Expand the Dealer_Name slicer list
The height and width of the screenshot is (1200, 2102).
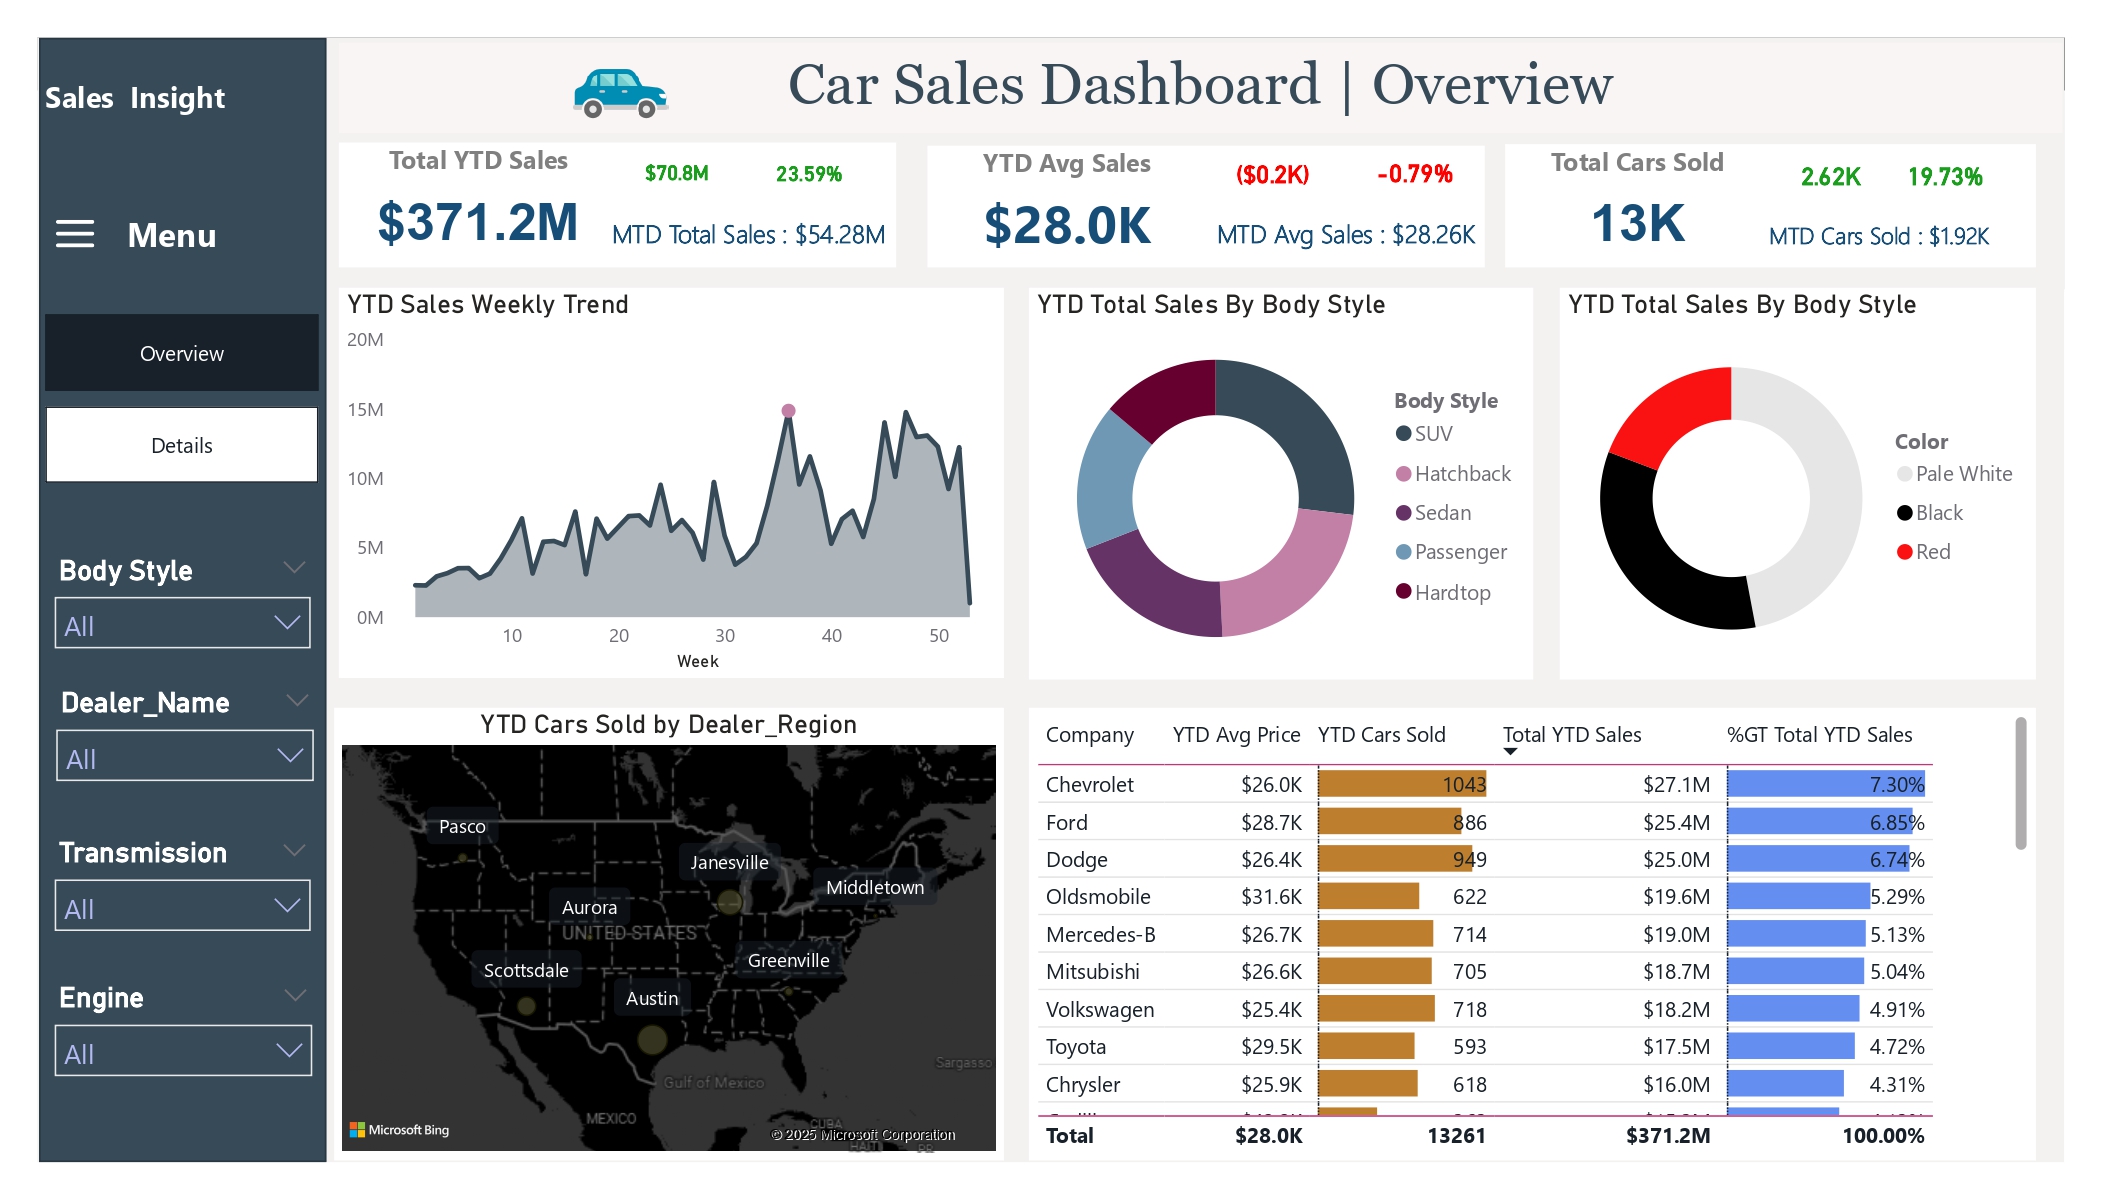coord(291,755)
